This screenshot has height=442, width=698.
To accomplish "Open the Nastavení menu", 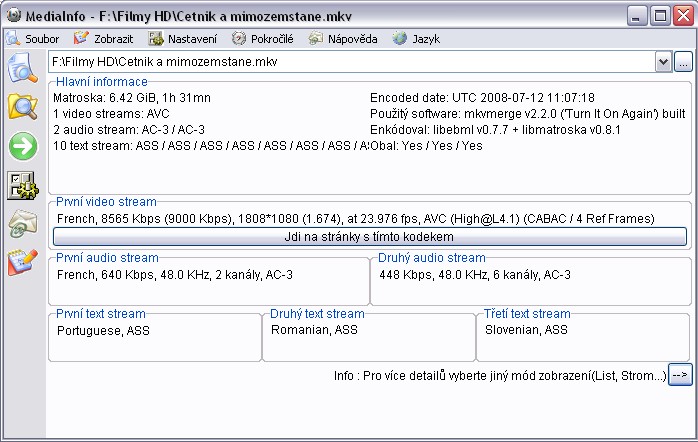I will coord(184,39).
